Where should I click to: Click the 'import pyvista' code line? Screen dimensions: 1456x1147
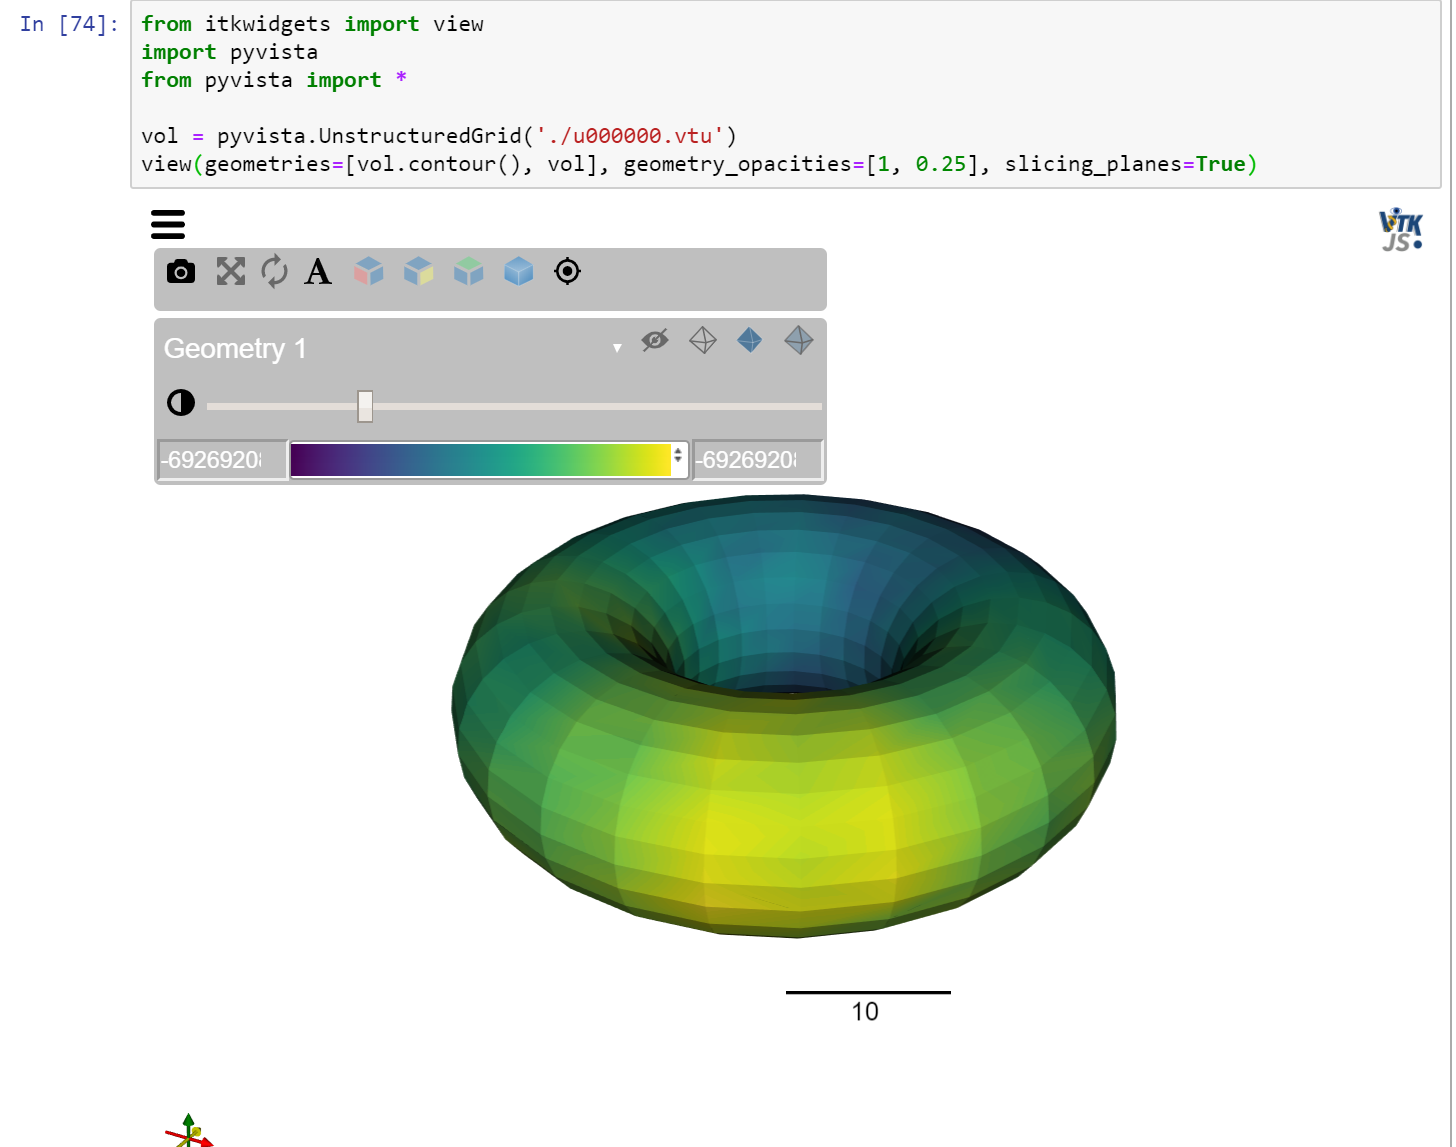point(229,52)
